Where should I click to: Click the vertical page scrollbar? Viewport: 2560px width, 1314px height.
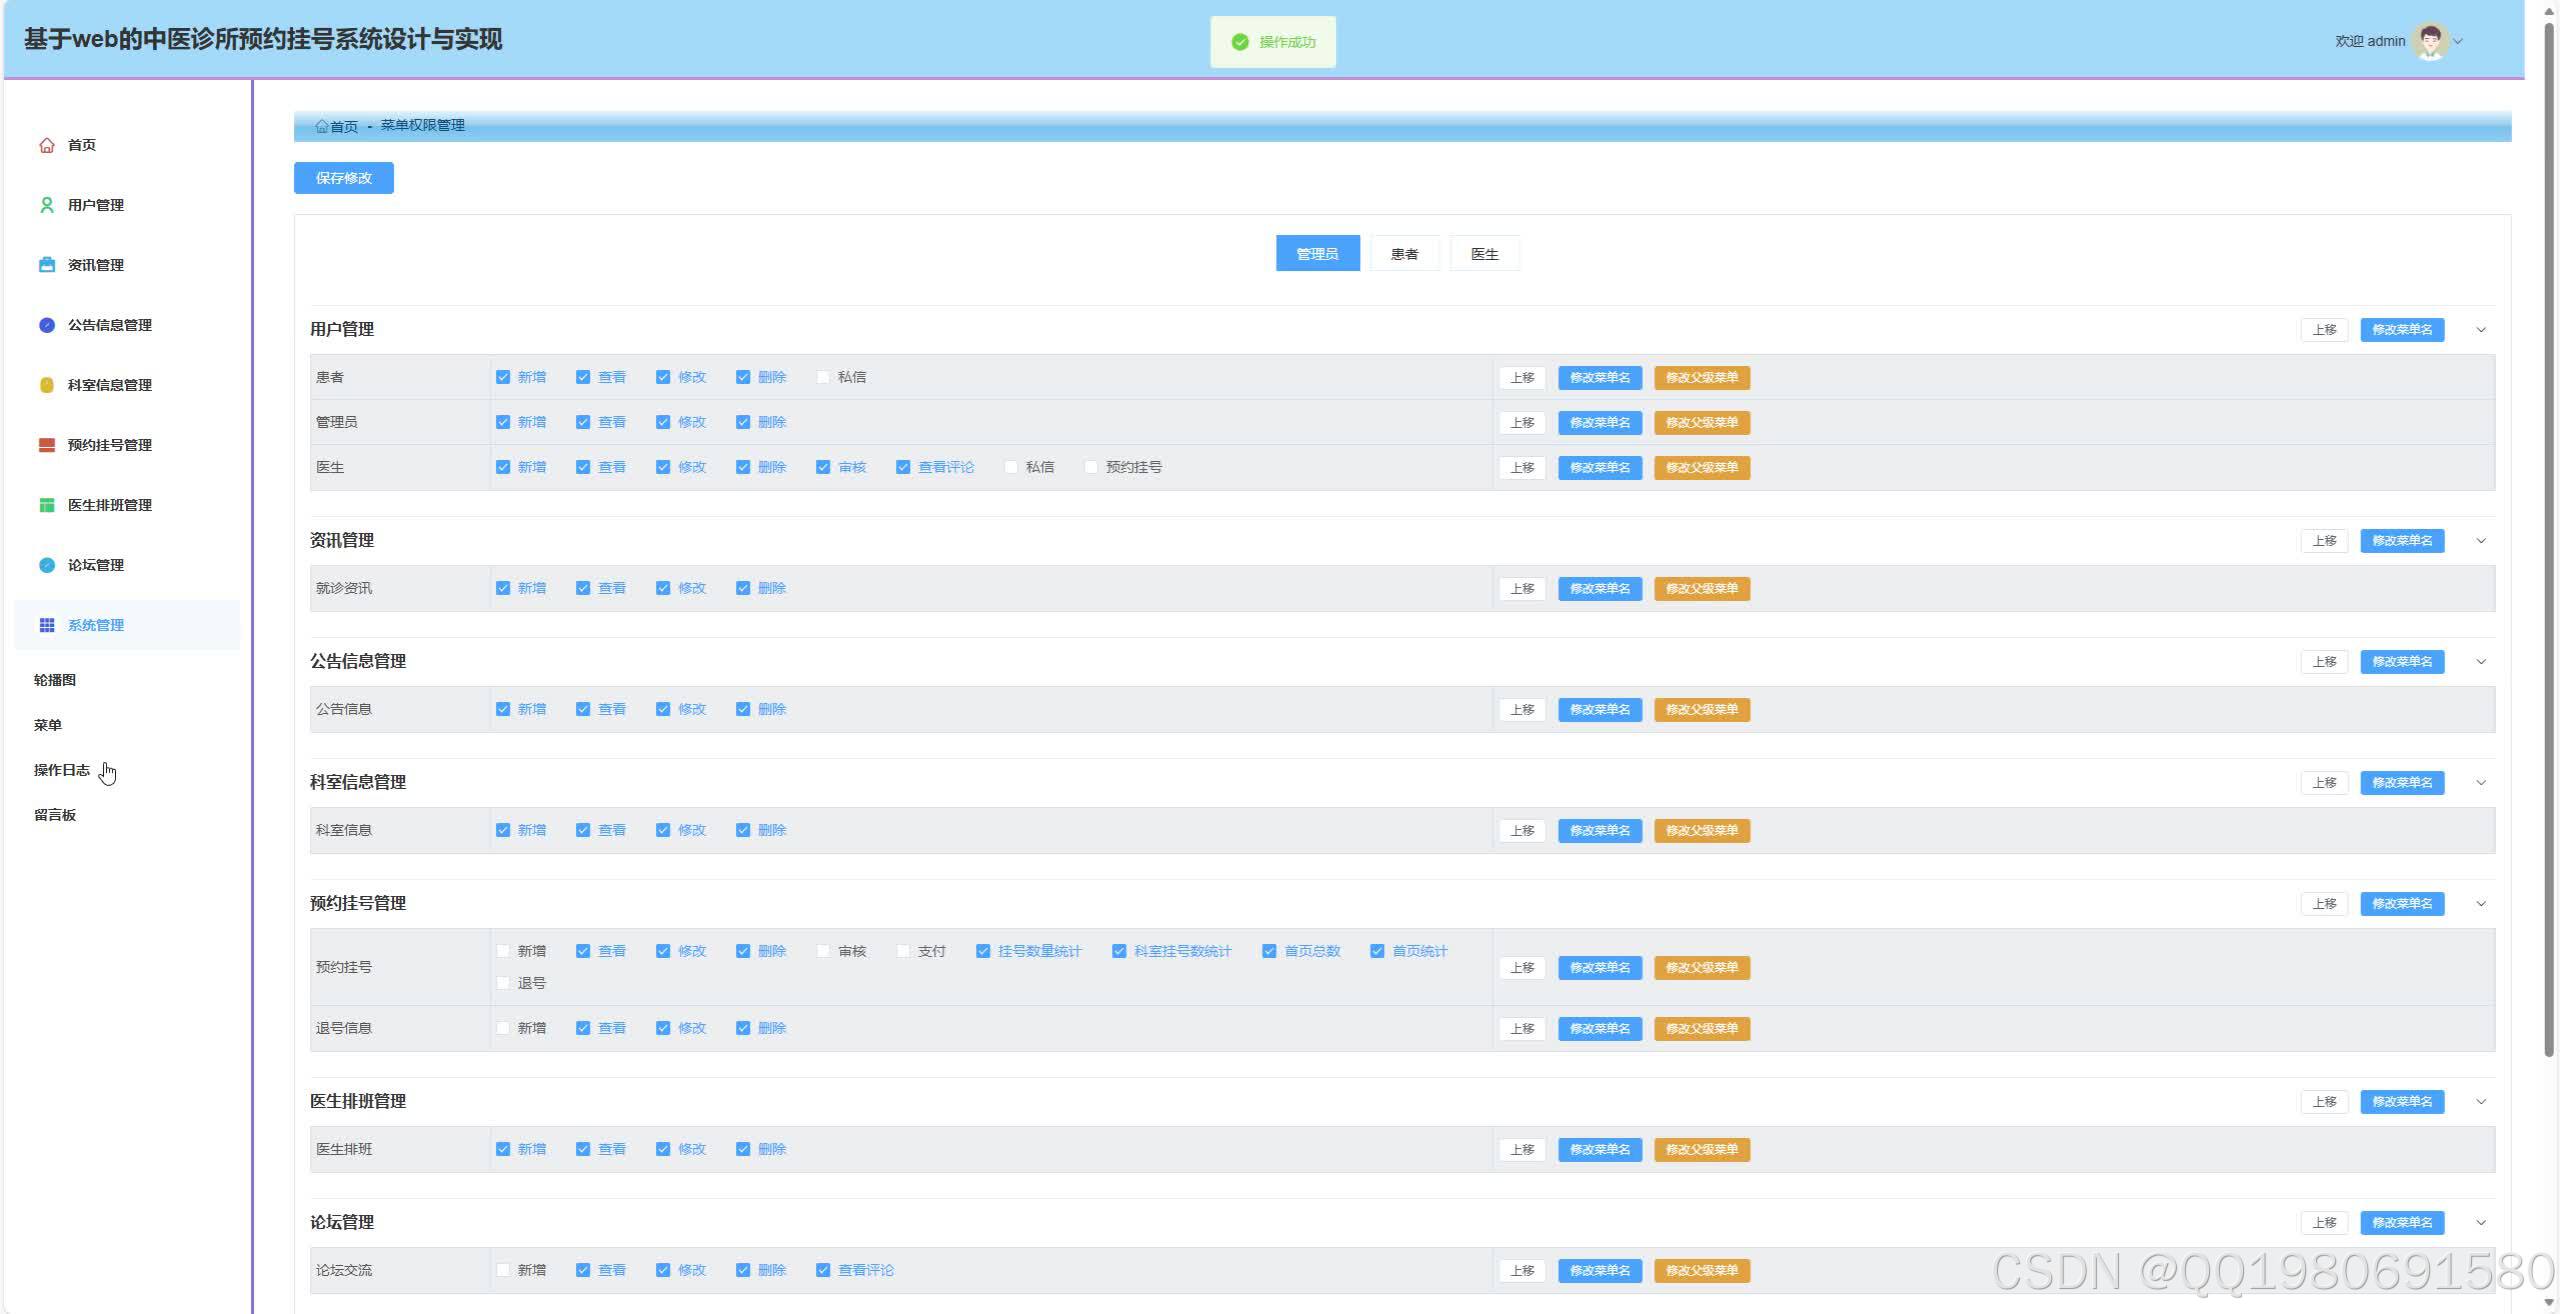coord(2549,540)
